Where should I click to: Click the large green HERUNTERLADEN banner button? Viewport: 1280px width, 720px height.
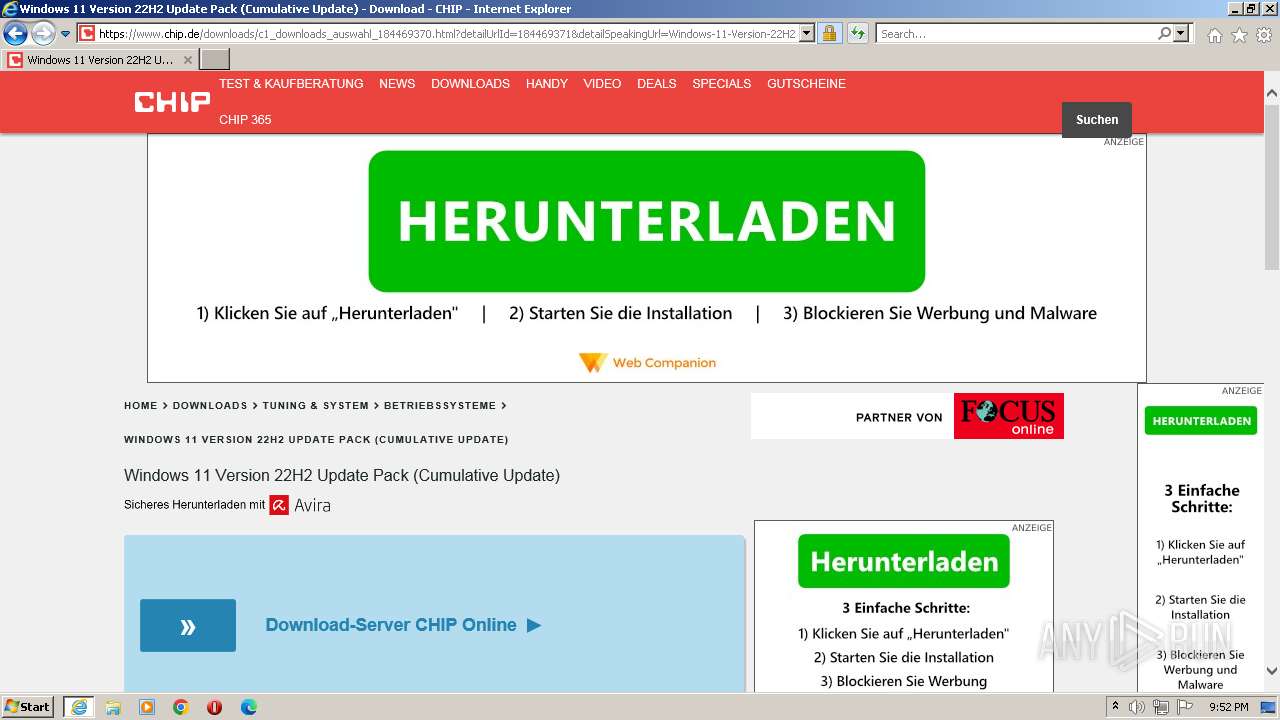point(647,221)
